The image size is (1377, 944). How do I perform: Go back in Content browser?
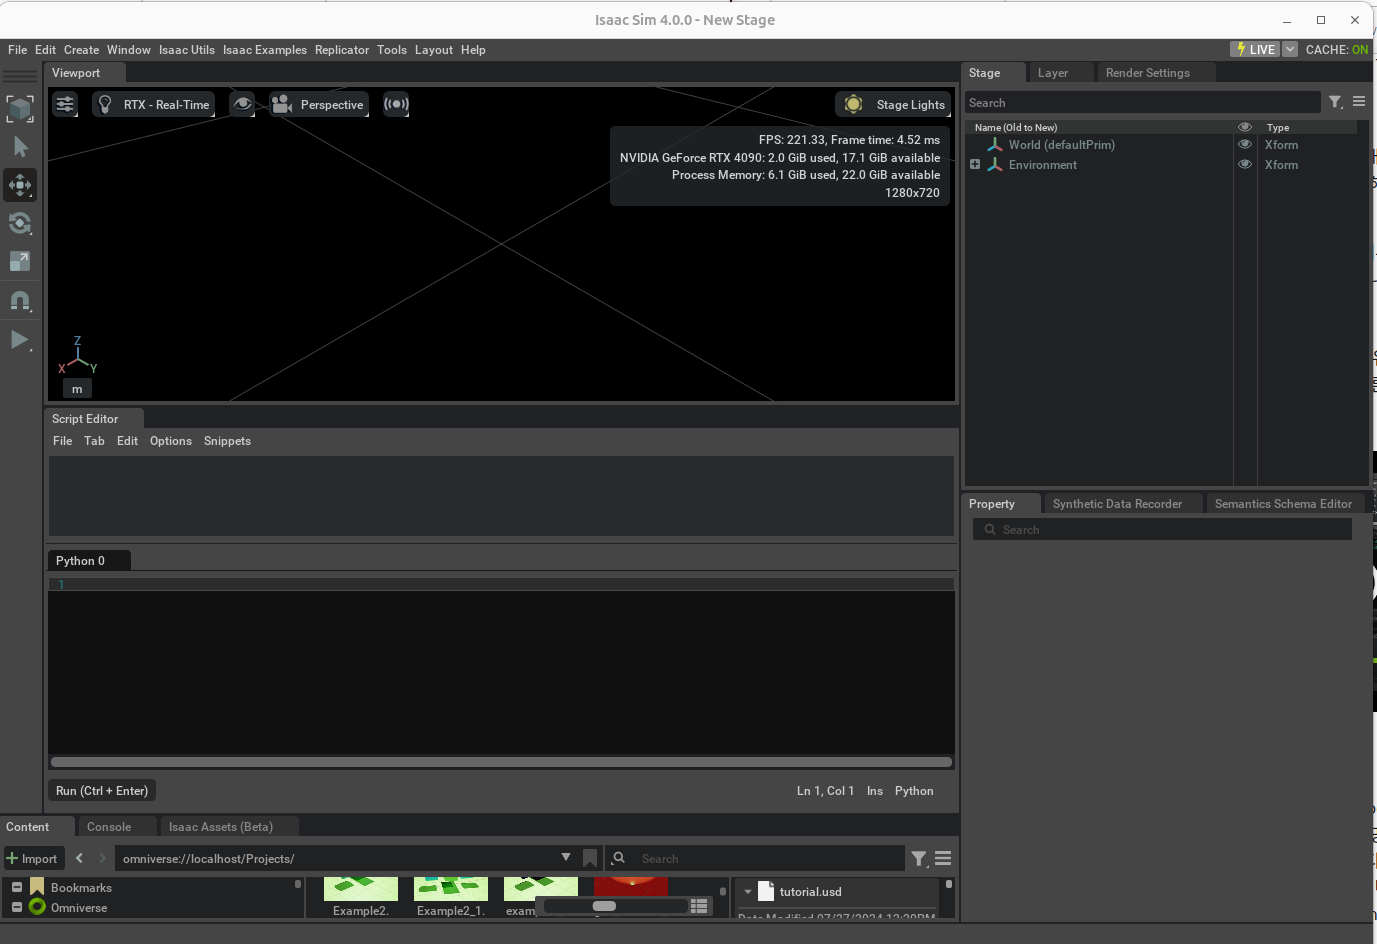coord(79,858)
